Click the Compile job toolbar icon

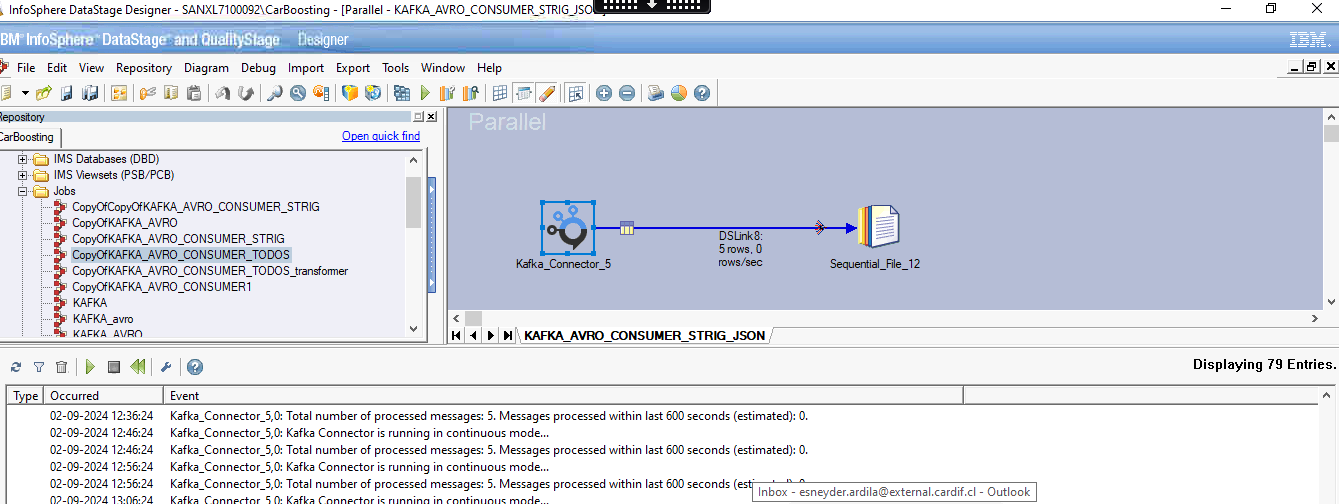402,93
